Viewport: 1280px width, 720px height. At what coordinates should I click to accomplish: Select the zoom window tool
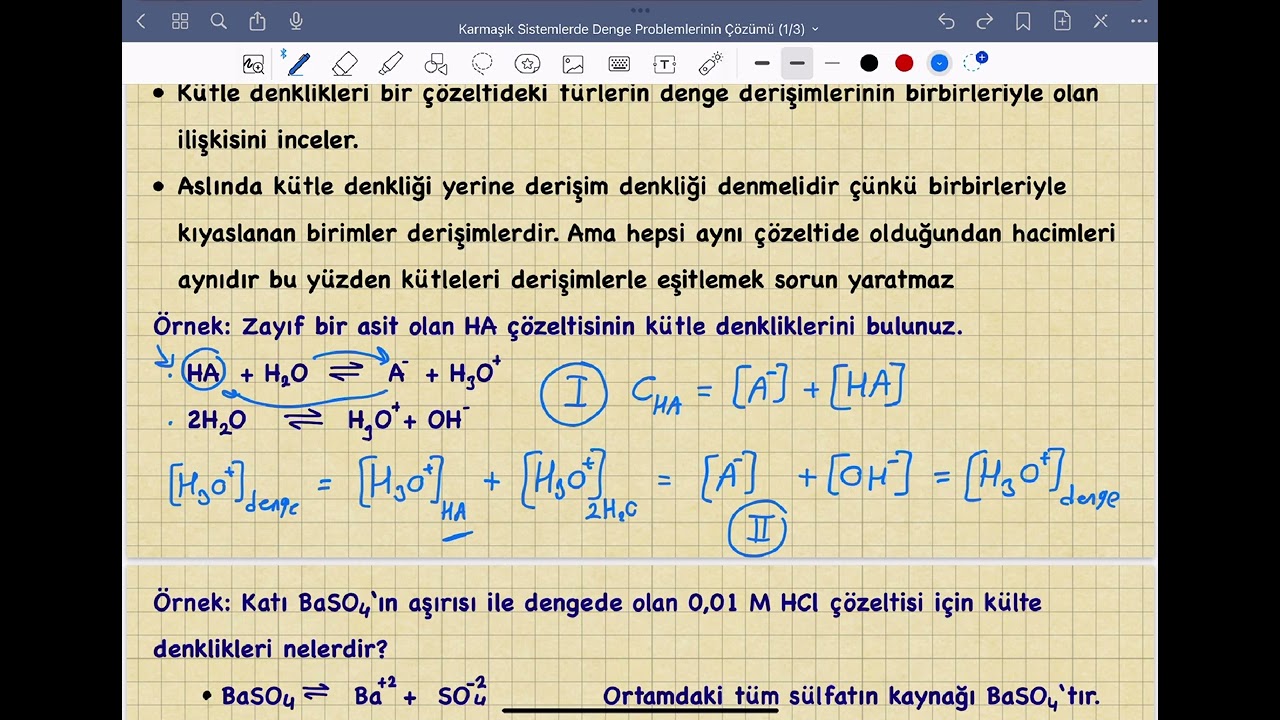[x=254, y=64]
